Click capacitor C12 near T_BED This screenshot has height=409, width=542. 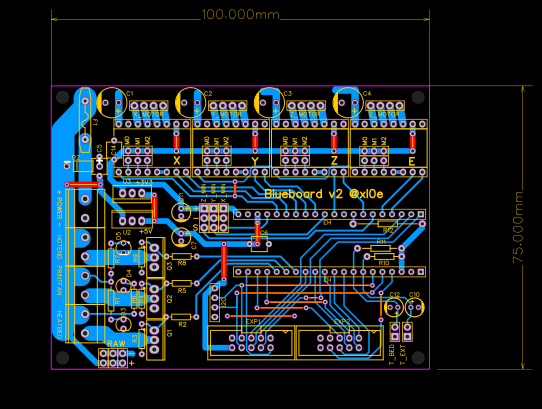click(394, 307)
